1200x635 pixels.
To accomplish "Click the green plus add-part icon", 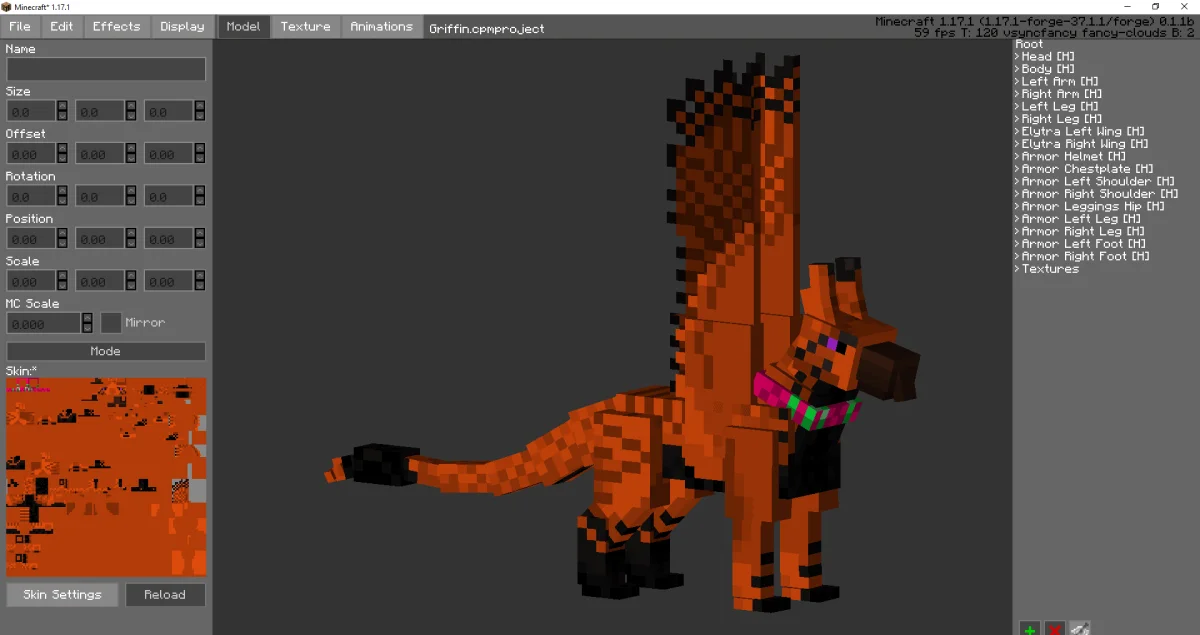I will tap(1029, 628).
